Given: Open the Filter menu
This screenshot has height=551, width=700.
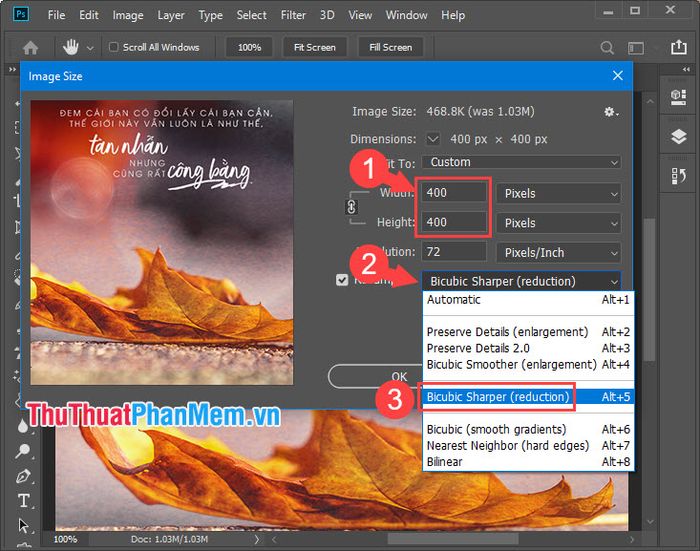Looking at the screenshot, I should coord(293,15).
